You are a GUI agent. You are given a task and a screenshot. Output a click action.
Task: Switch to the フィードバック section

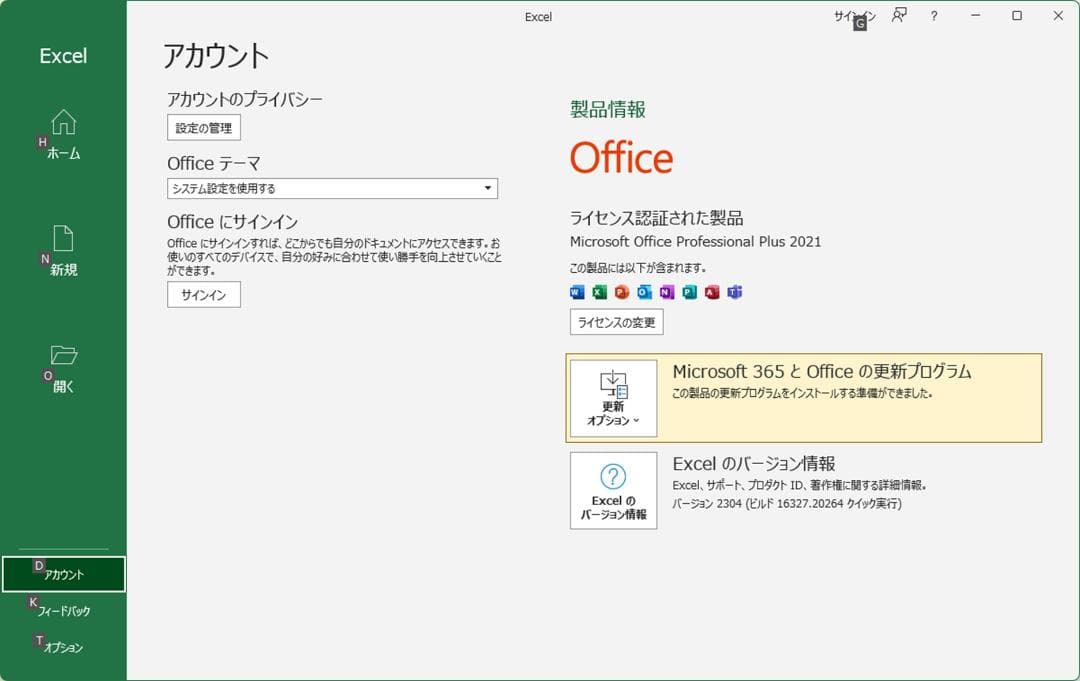(x=64, y=609)
